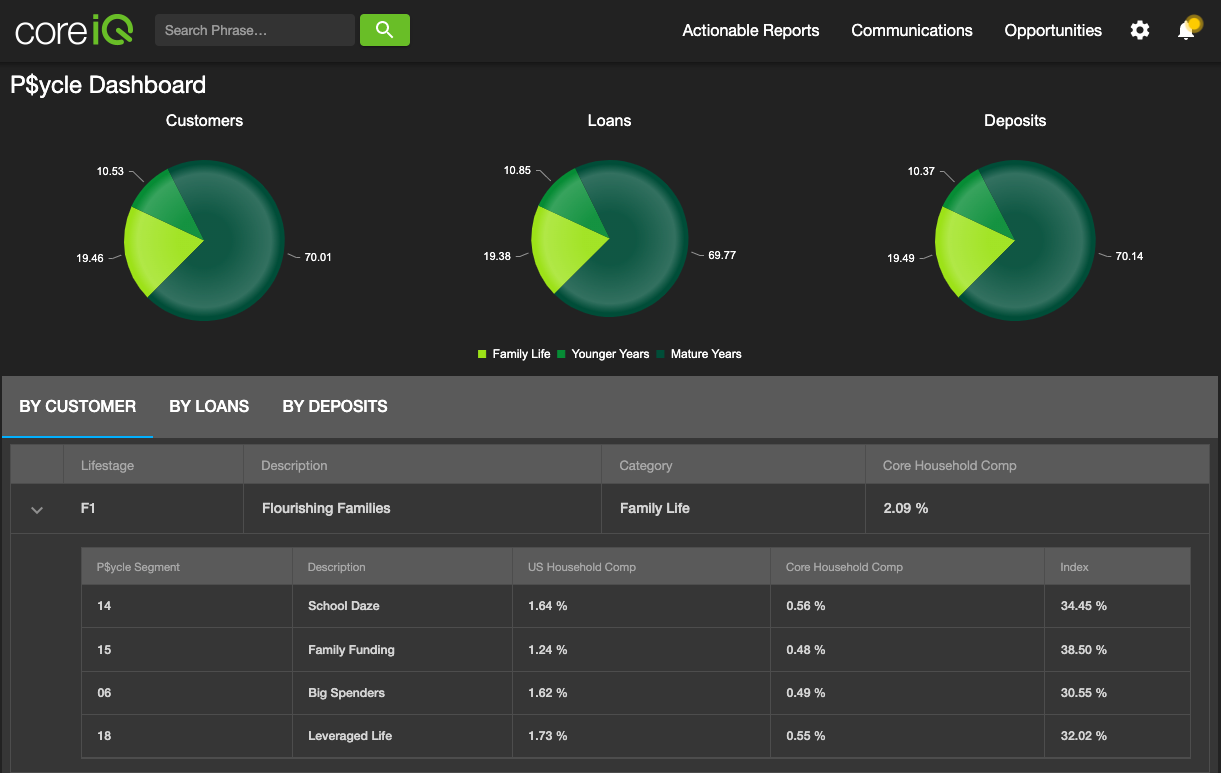This screenshot has width=1221, height=773.
Task: Click the coreiQ logo
Action: 74,31
